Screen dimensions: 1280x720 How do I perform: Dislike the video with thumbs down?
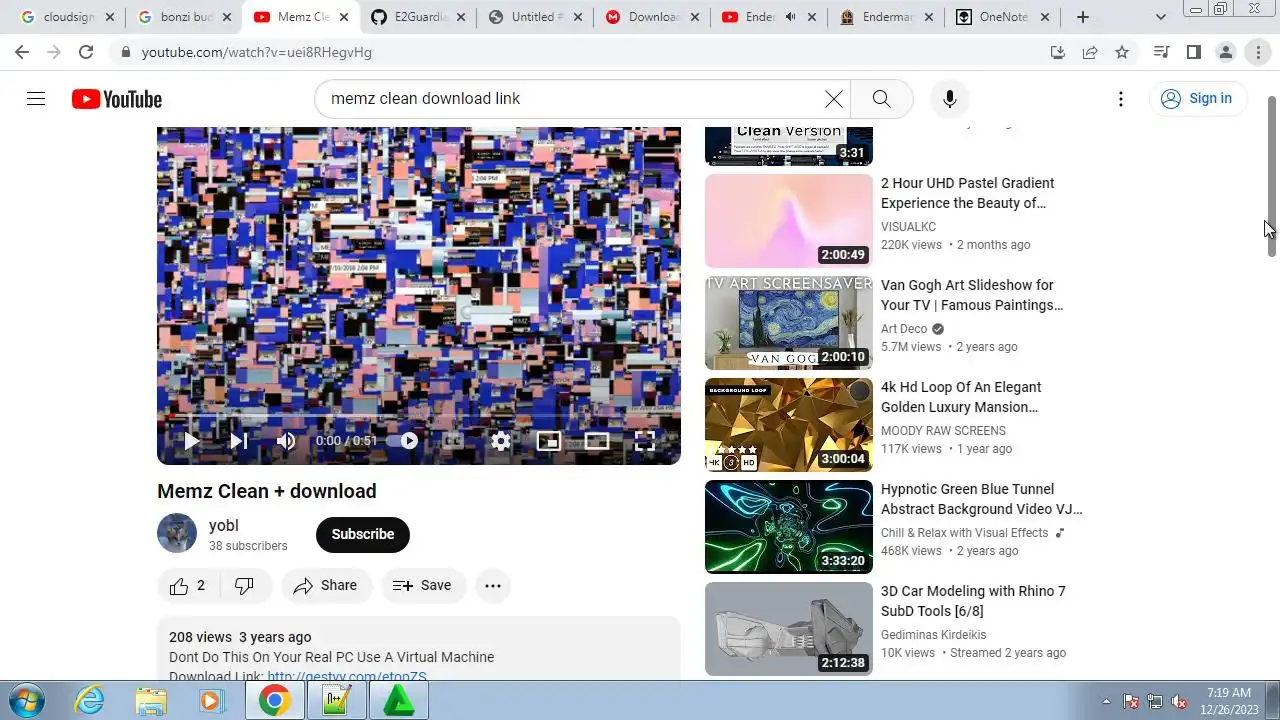coord(245,586)
